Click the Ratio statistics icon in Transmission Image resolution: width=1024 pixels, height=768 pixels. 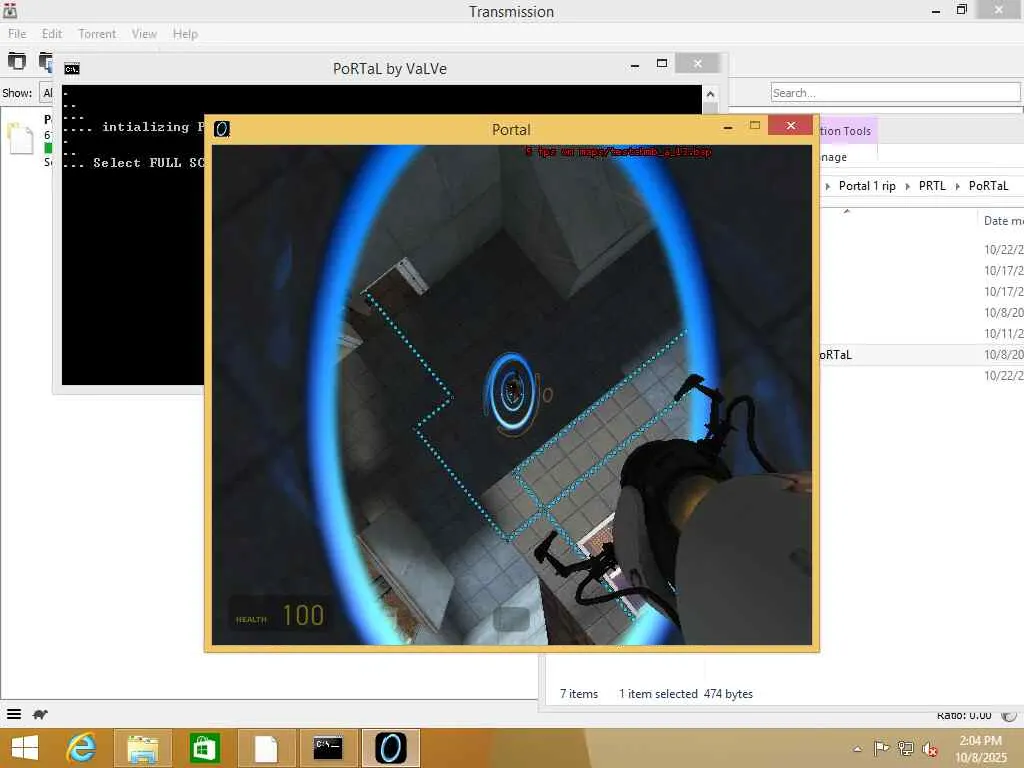[1009, 716]
